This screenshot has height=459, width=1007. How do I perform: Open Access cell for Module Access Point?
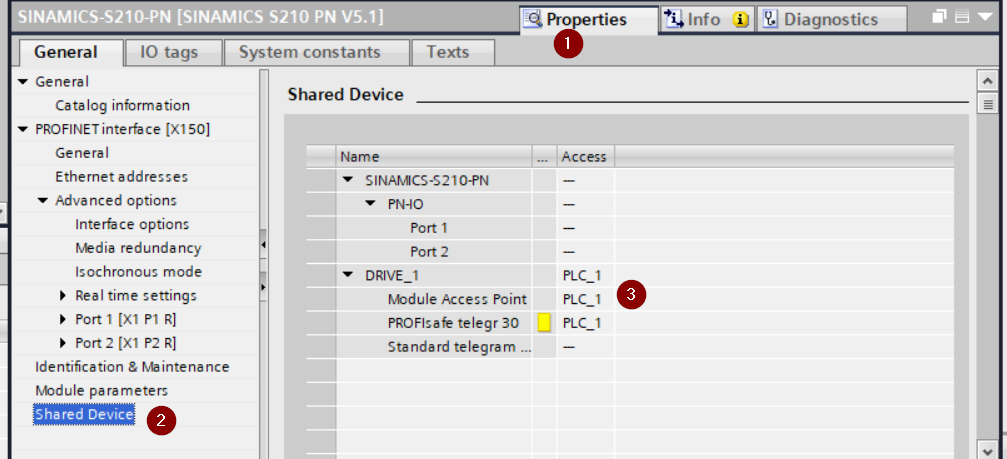586,299
